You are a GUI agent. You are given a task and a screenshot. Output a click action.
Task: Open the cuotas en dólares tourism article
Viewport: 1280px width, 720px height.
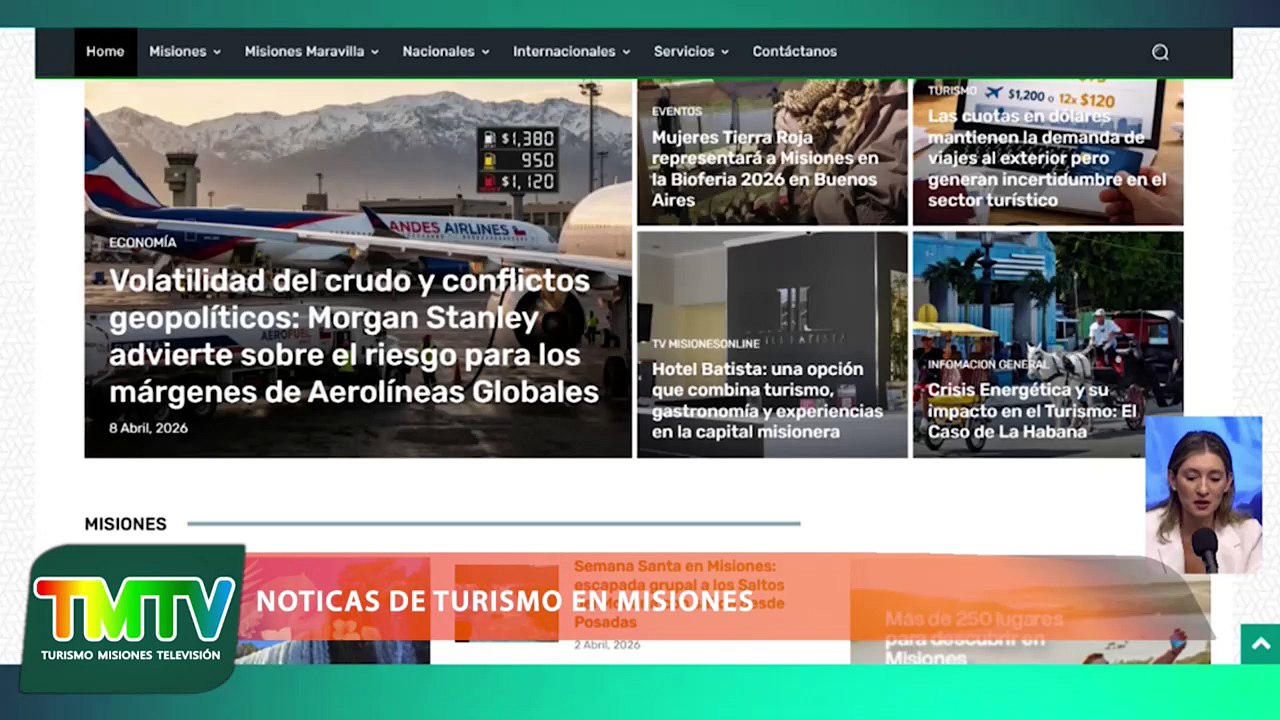(x=1047, y=158)
